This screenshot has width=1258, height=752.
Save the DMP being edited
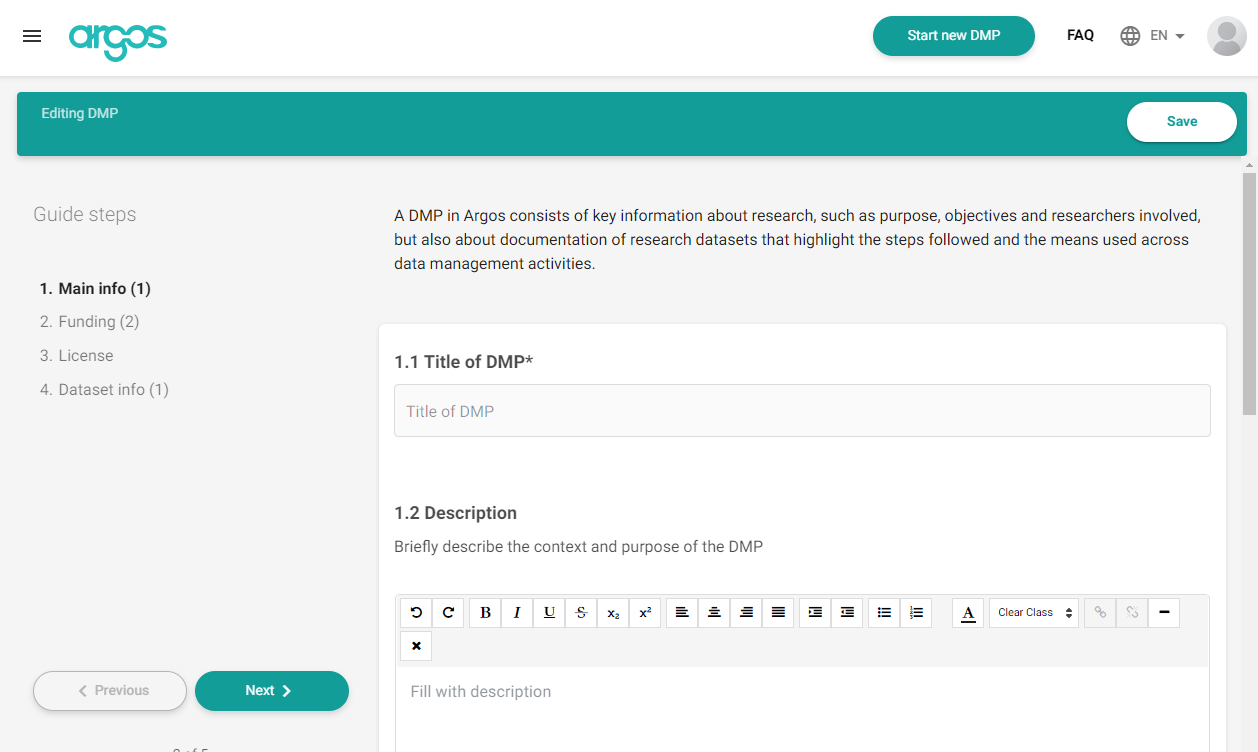tap(1181, 121)
